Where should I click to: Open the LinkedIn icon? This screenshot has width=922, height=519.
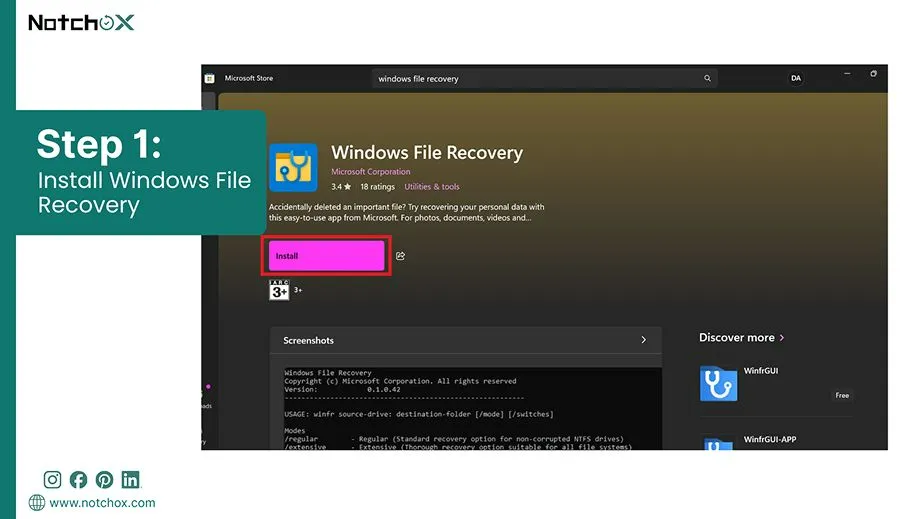tap(131, 480)
